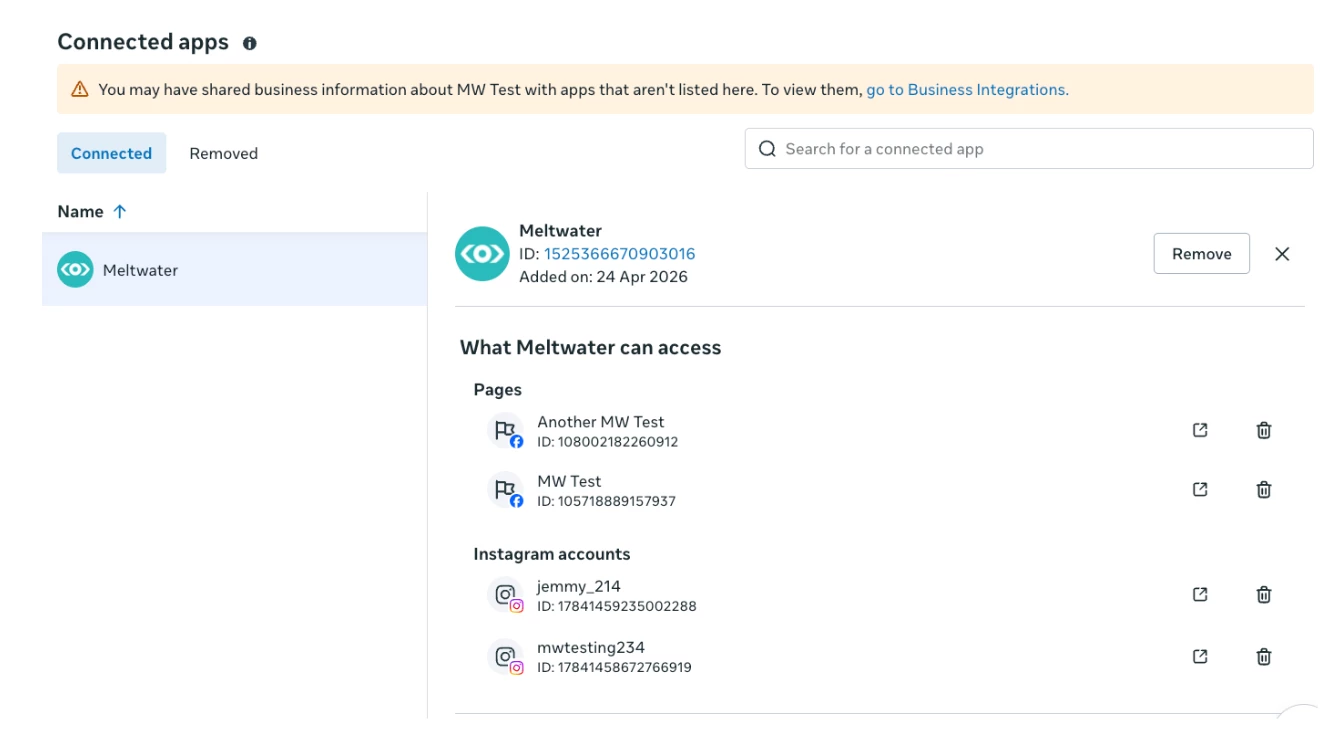Viewport: 1324px width, 740px height.
Task: Open mwtesting234 external link icon
Action: 1200,656
